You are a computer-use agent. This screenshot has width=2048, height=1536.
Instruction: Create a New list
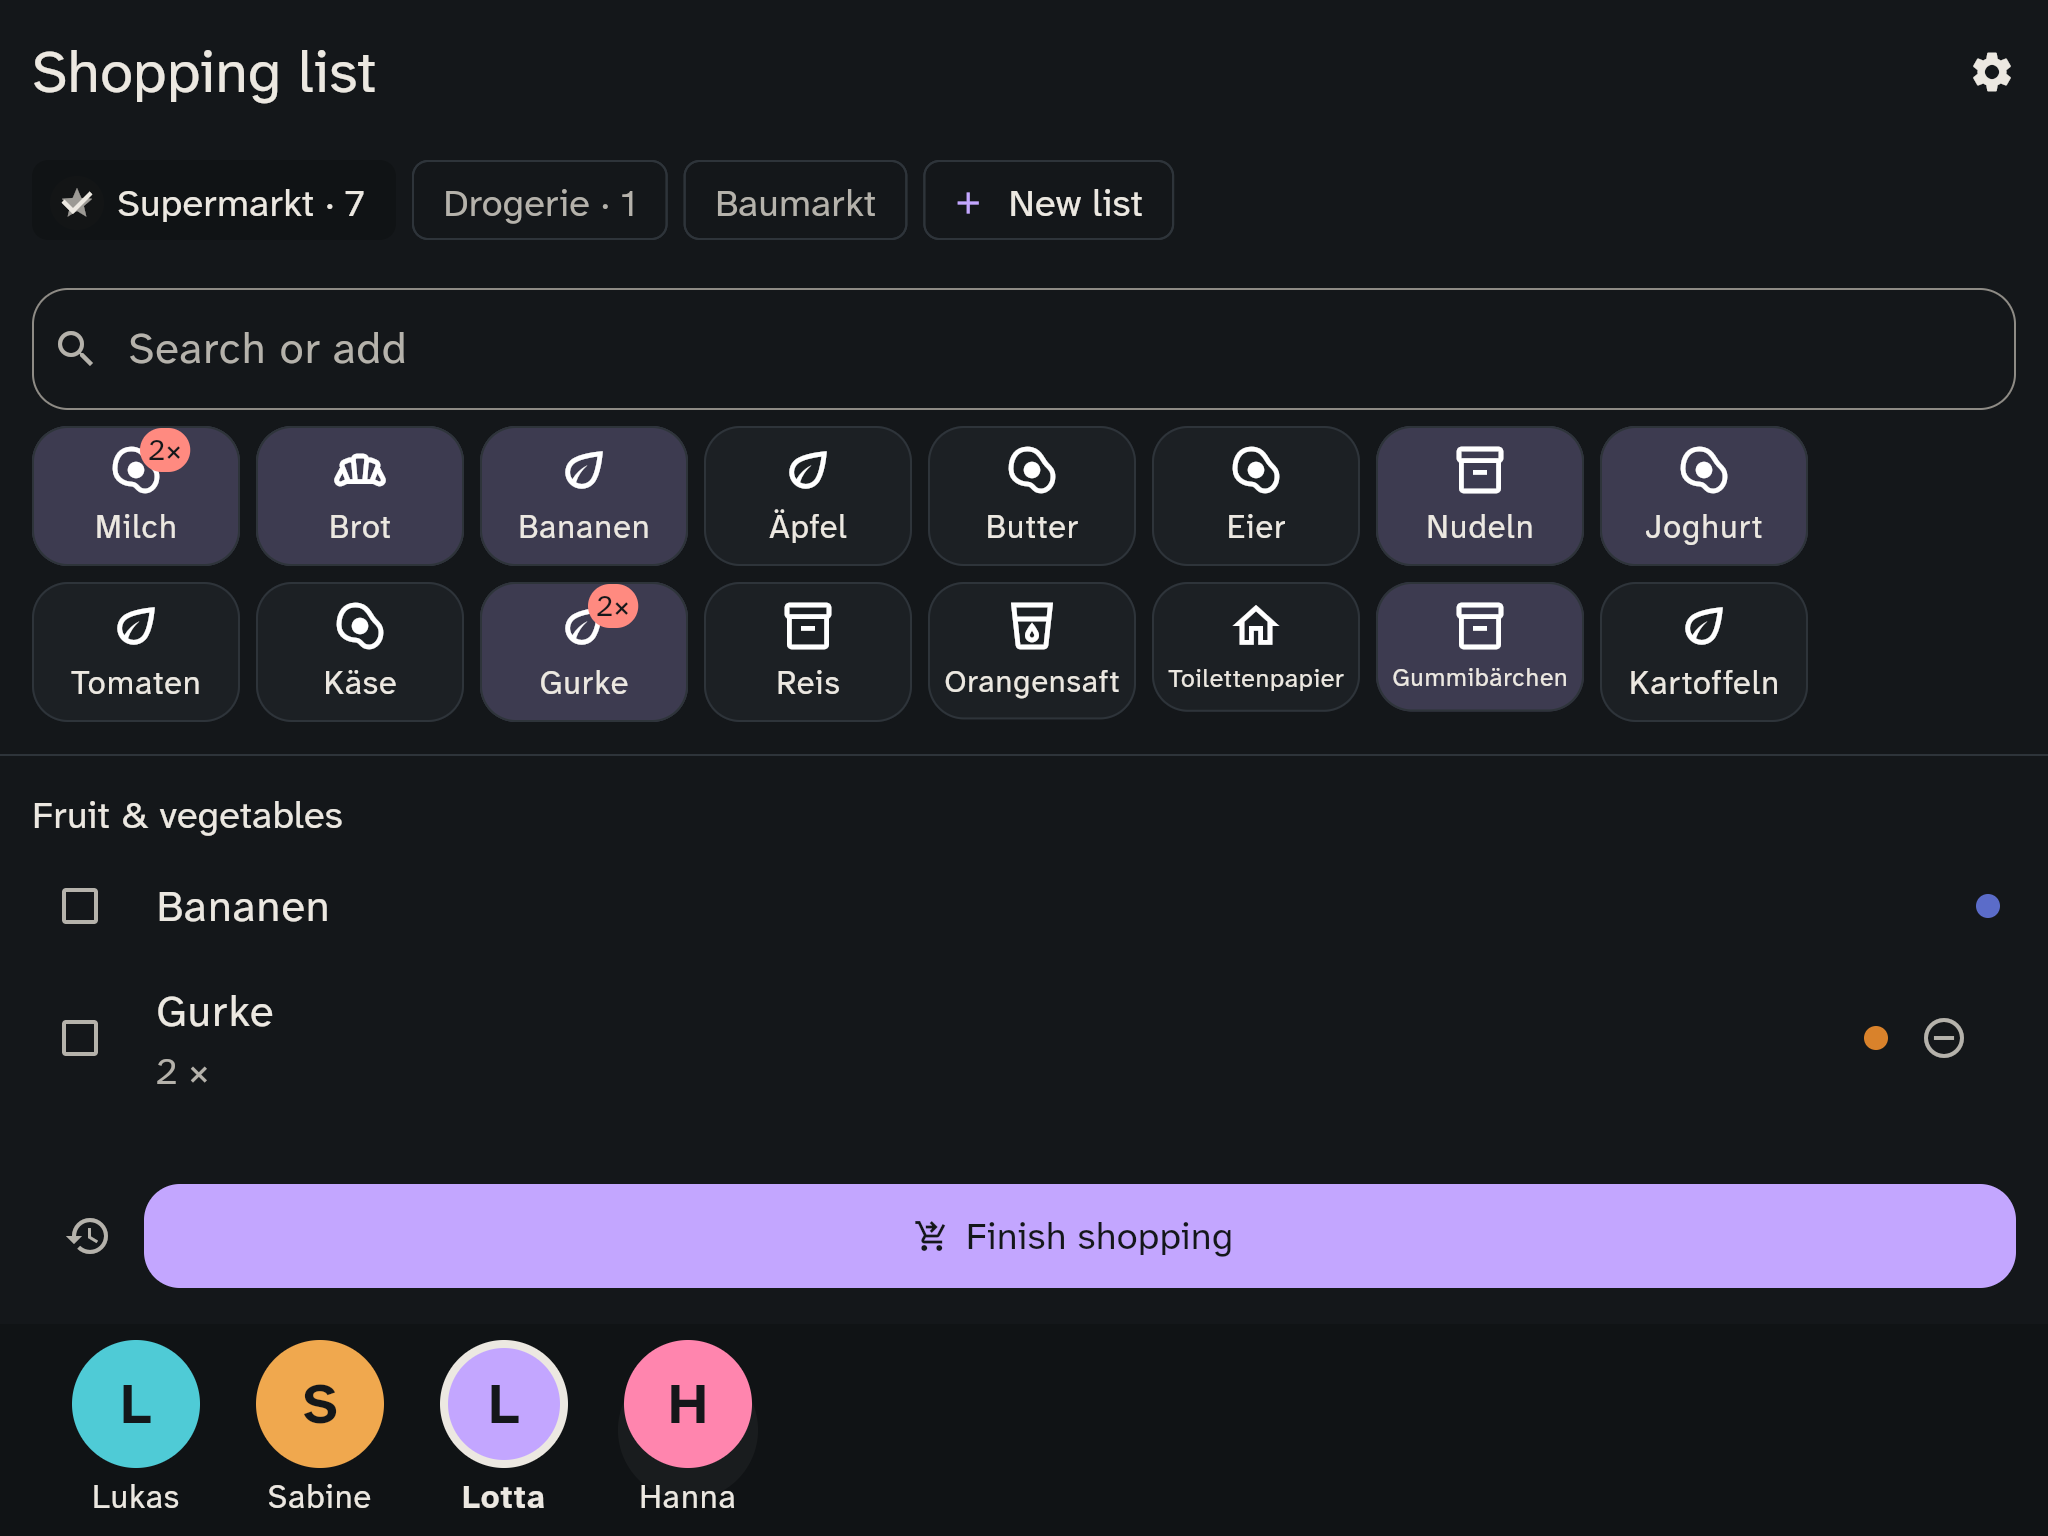(x=1048, y=200)
